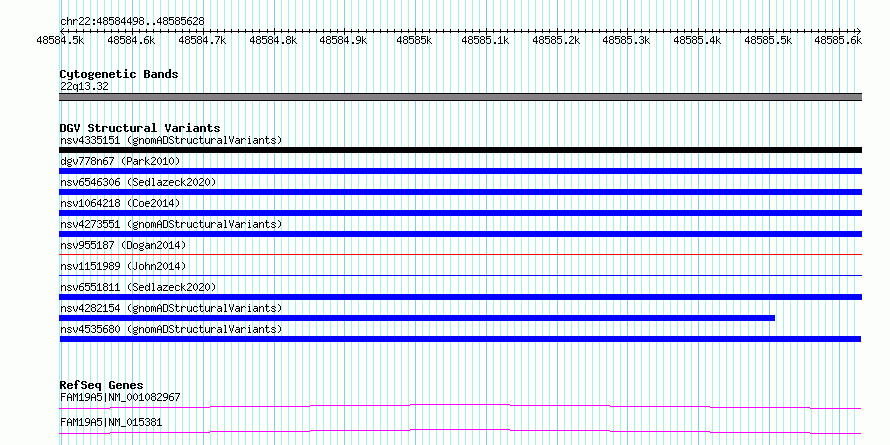Open nsv6551811 (Sedlazeck2020) variant label
The width and height of the screenshot is (890, 445).
pos(138,287)
